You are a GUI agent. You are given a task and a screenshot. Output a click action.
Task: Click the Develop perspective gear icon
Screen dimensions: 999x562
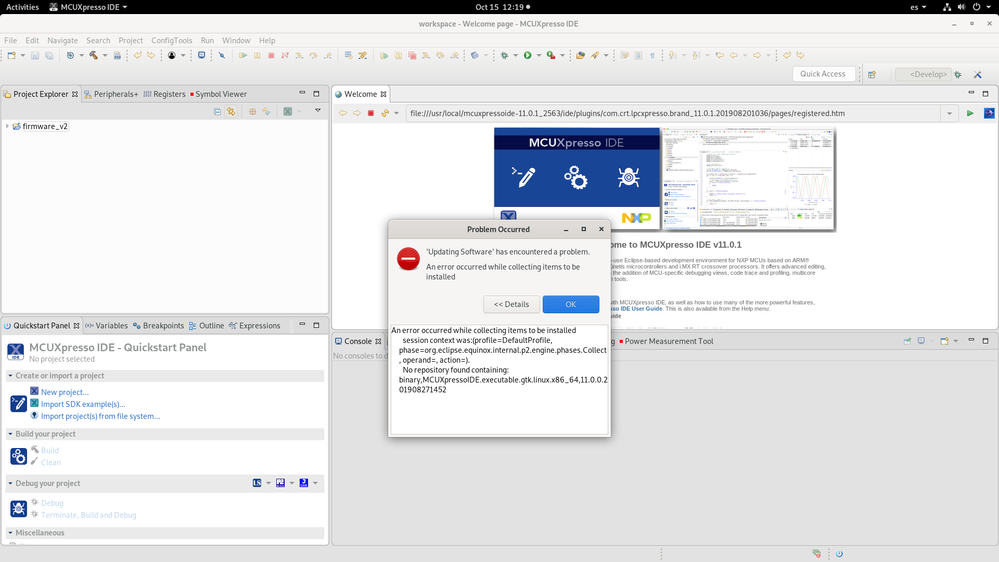[958, 75]
